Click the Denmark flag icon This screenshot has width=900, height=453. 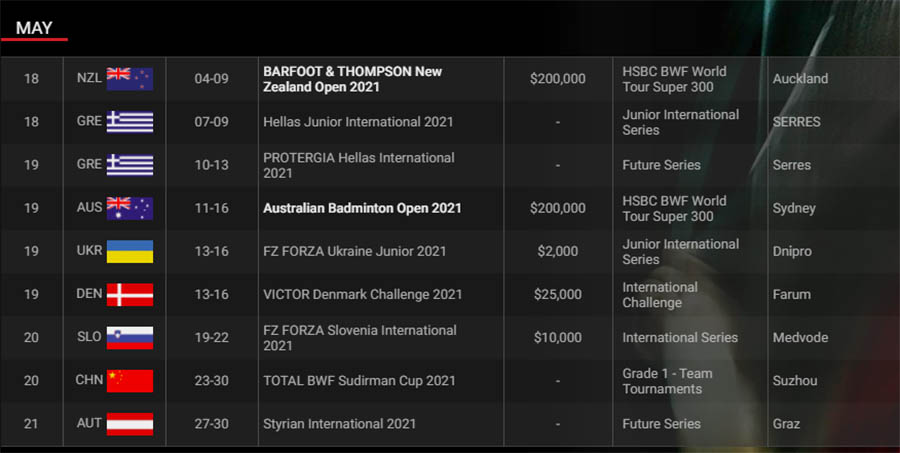[x=130, y=294]
